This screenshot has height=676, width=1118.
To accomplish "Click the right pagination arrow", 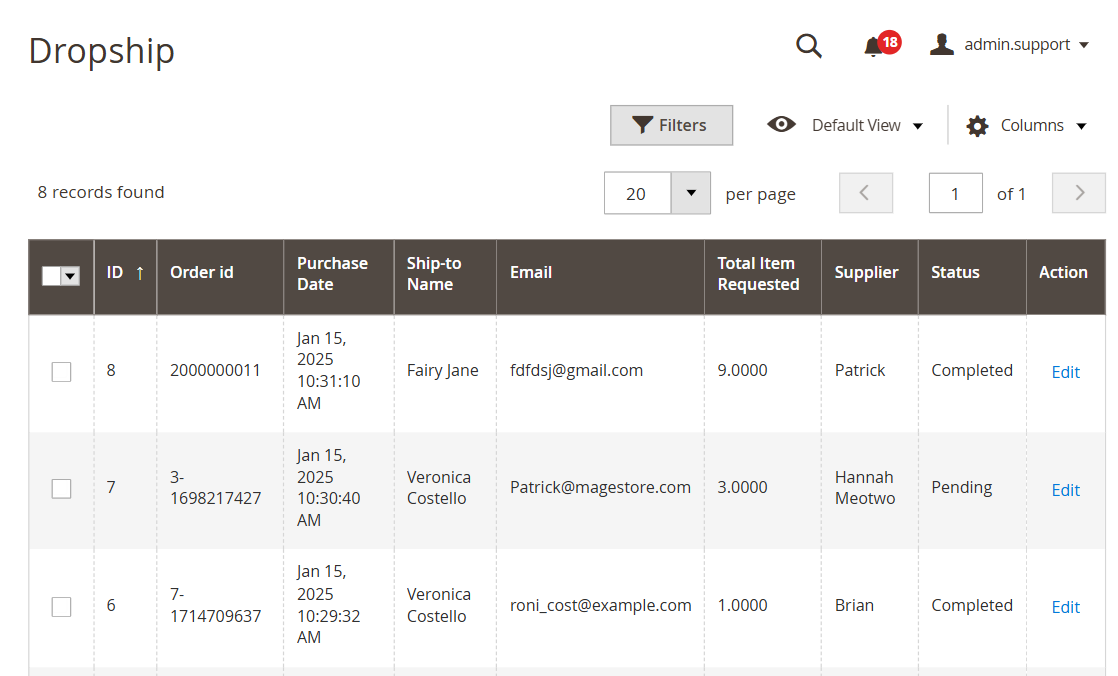I will click(x=1078, y=192).
